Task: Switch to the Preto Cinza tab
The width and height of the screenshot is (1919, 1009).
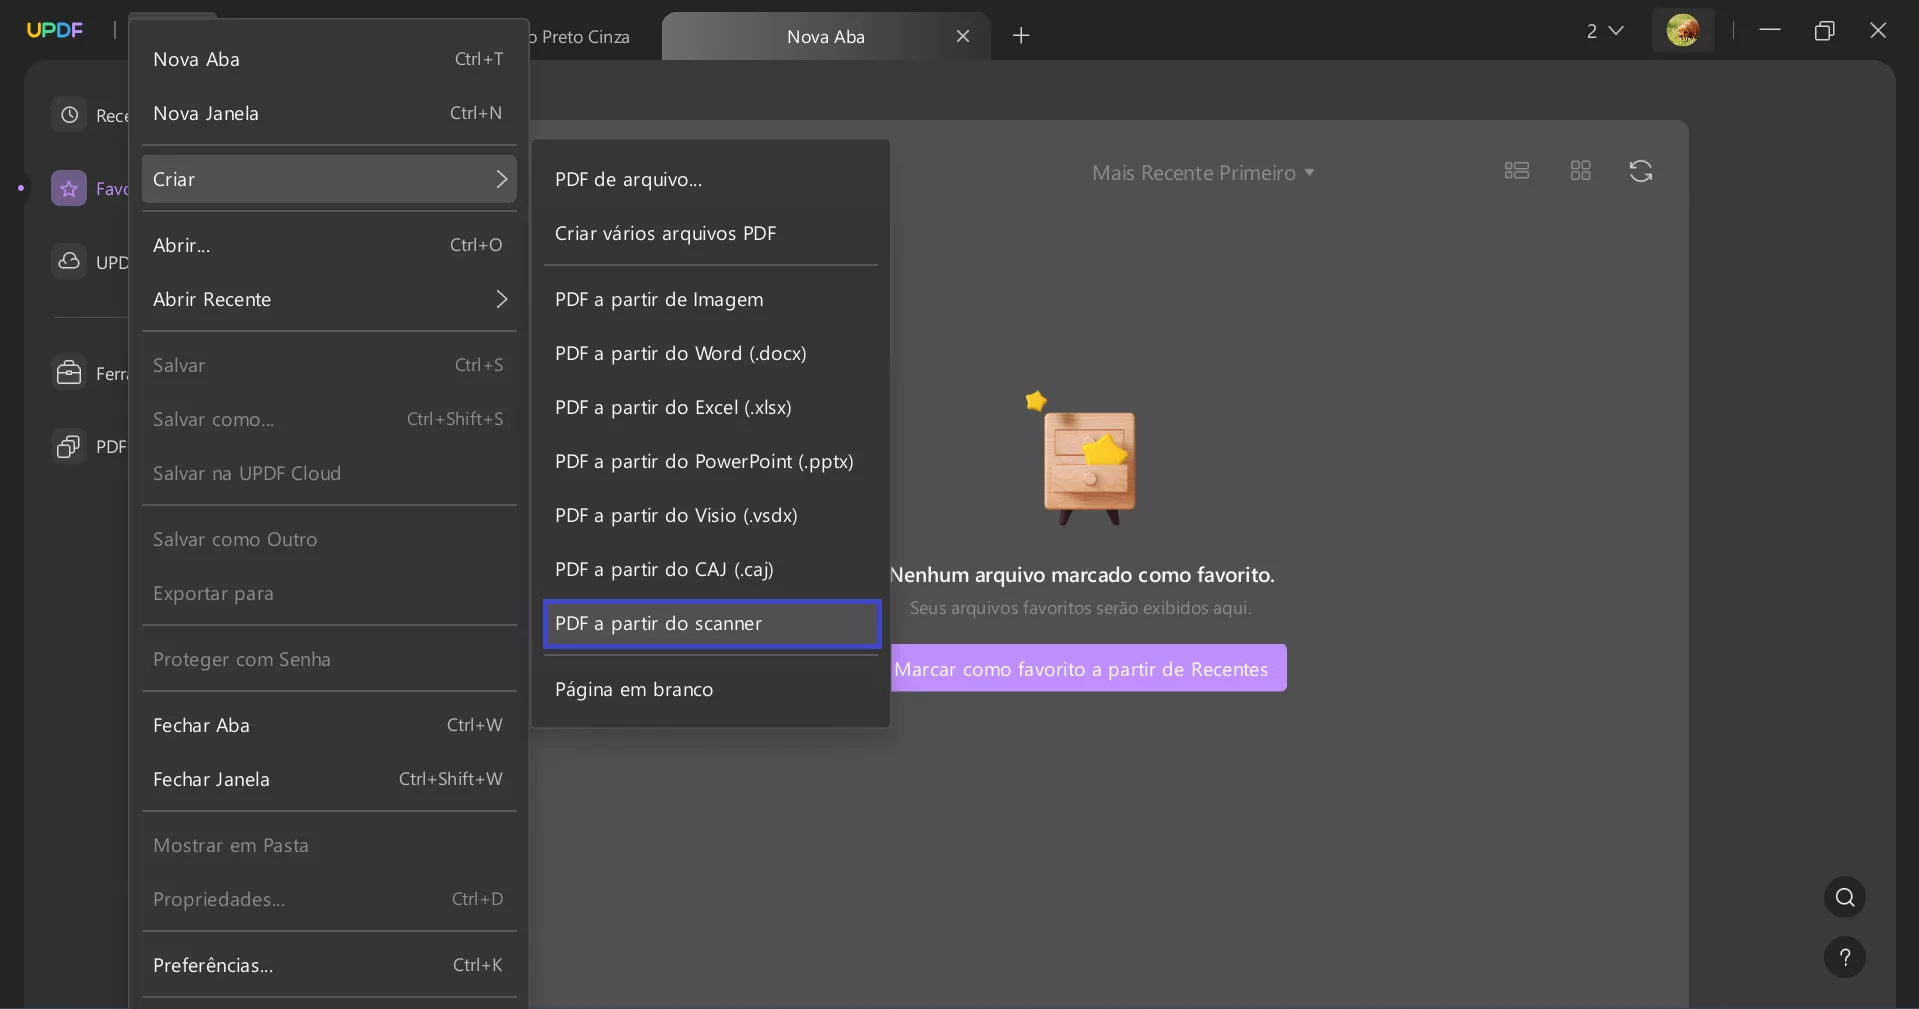Action: pyautogui.click(x=590, y=37)
